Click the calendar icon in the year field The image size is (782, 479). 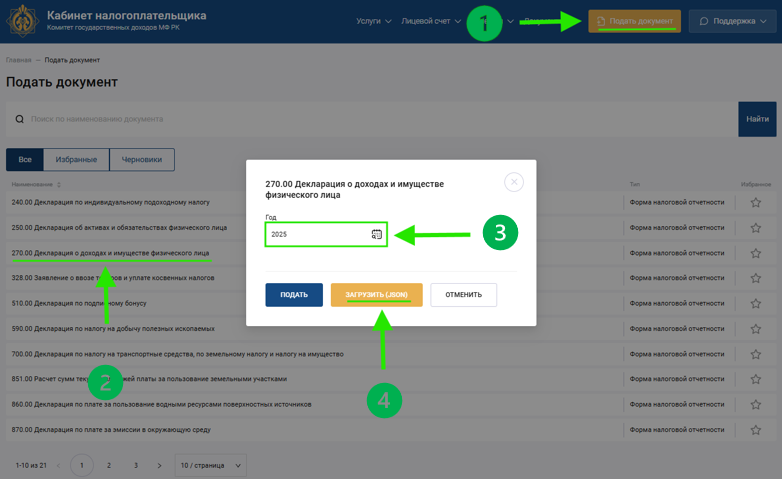point(376,234)
